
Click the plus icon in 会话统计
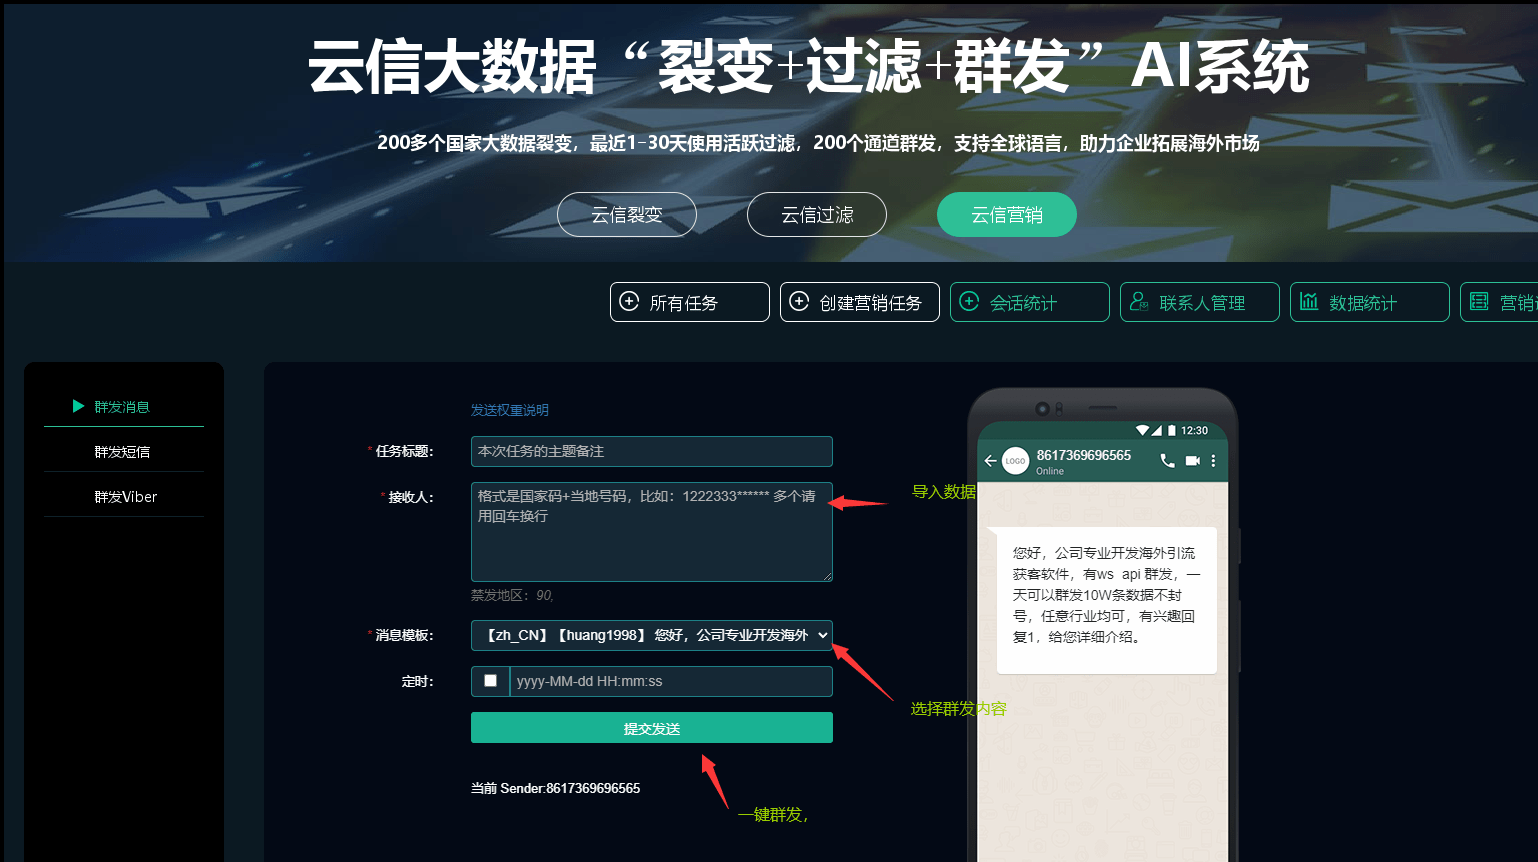[969, 301]
